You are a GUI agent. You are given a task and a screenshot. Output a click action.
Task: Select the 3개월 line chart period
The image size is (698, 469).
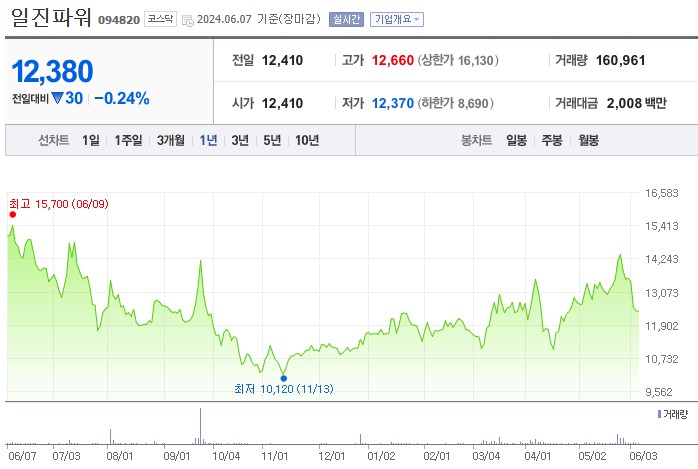(x=170, y=140)
